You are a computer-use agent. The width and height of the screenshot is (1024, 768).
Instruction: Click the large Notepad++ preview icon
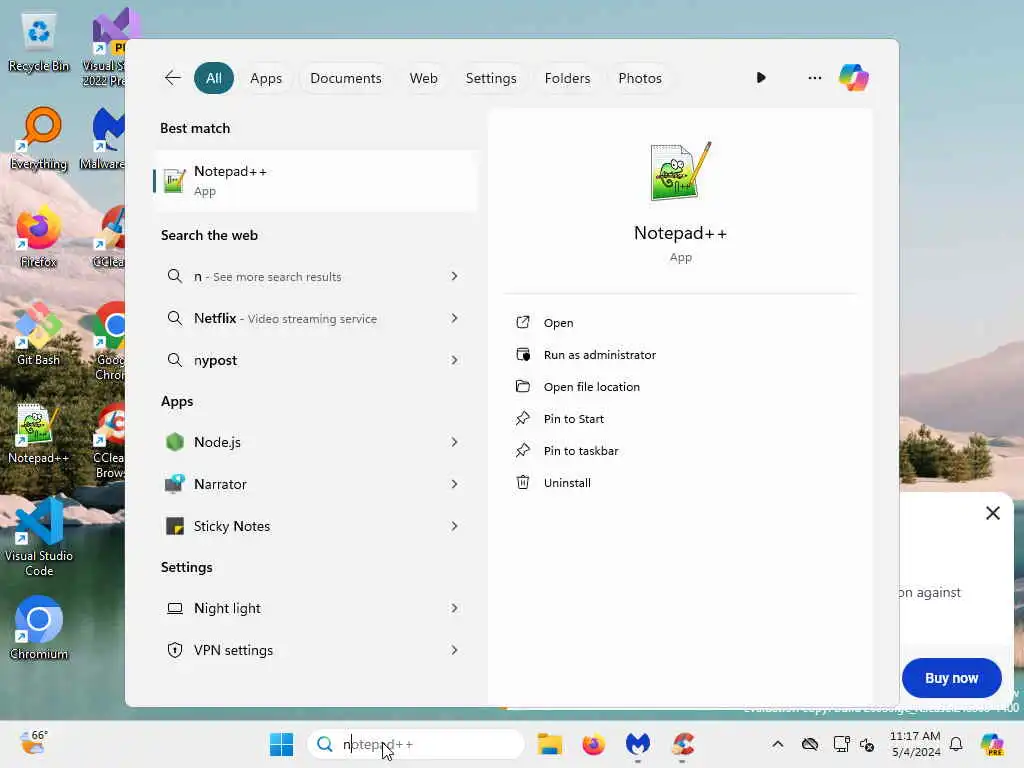[680, 171]
